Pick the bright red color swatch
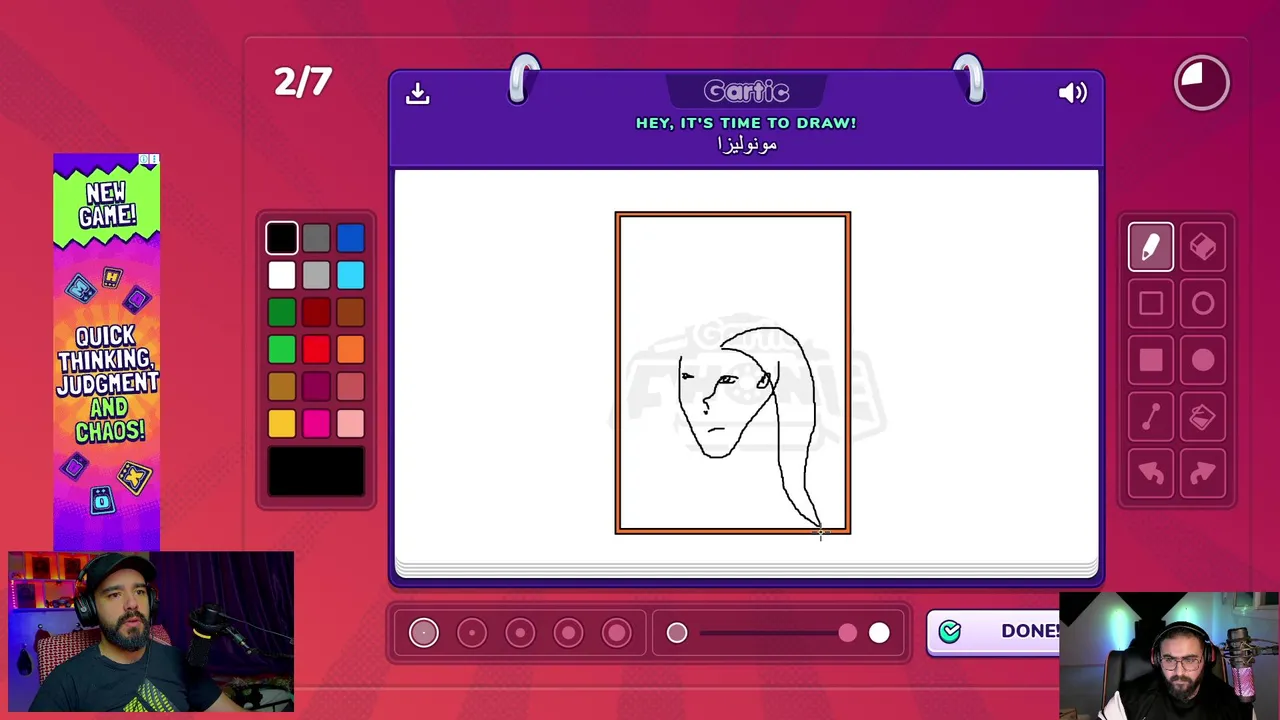 [x=316, y=349]
